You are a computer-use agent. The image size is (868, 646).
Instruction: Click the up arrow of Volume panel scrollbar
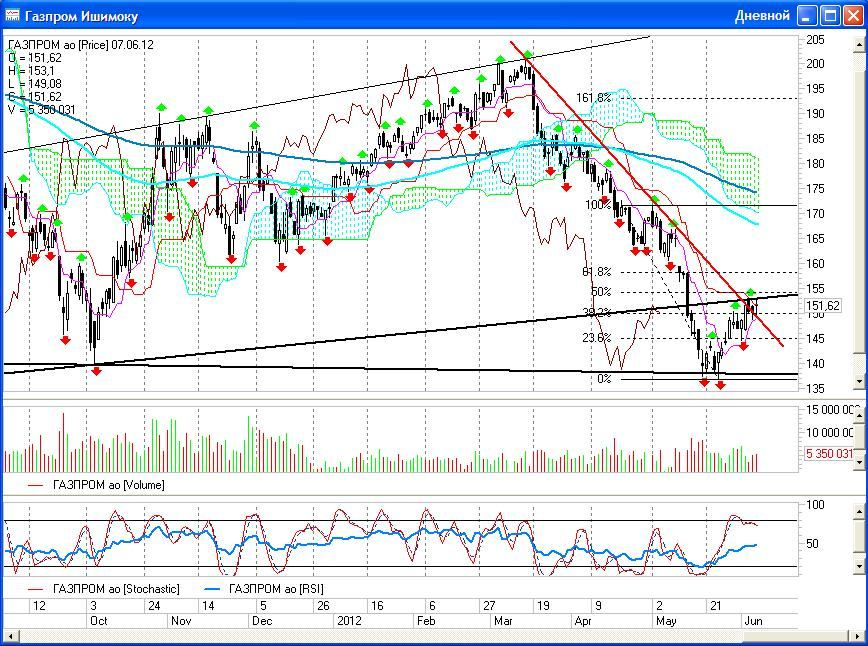tap(859, 414)
